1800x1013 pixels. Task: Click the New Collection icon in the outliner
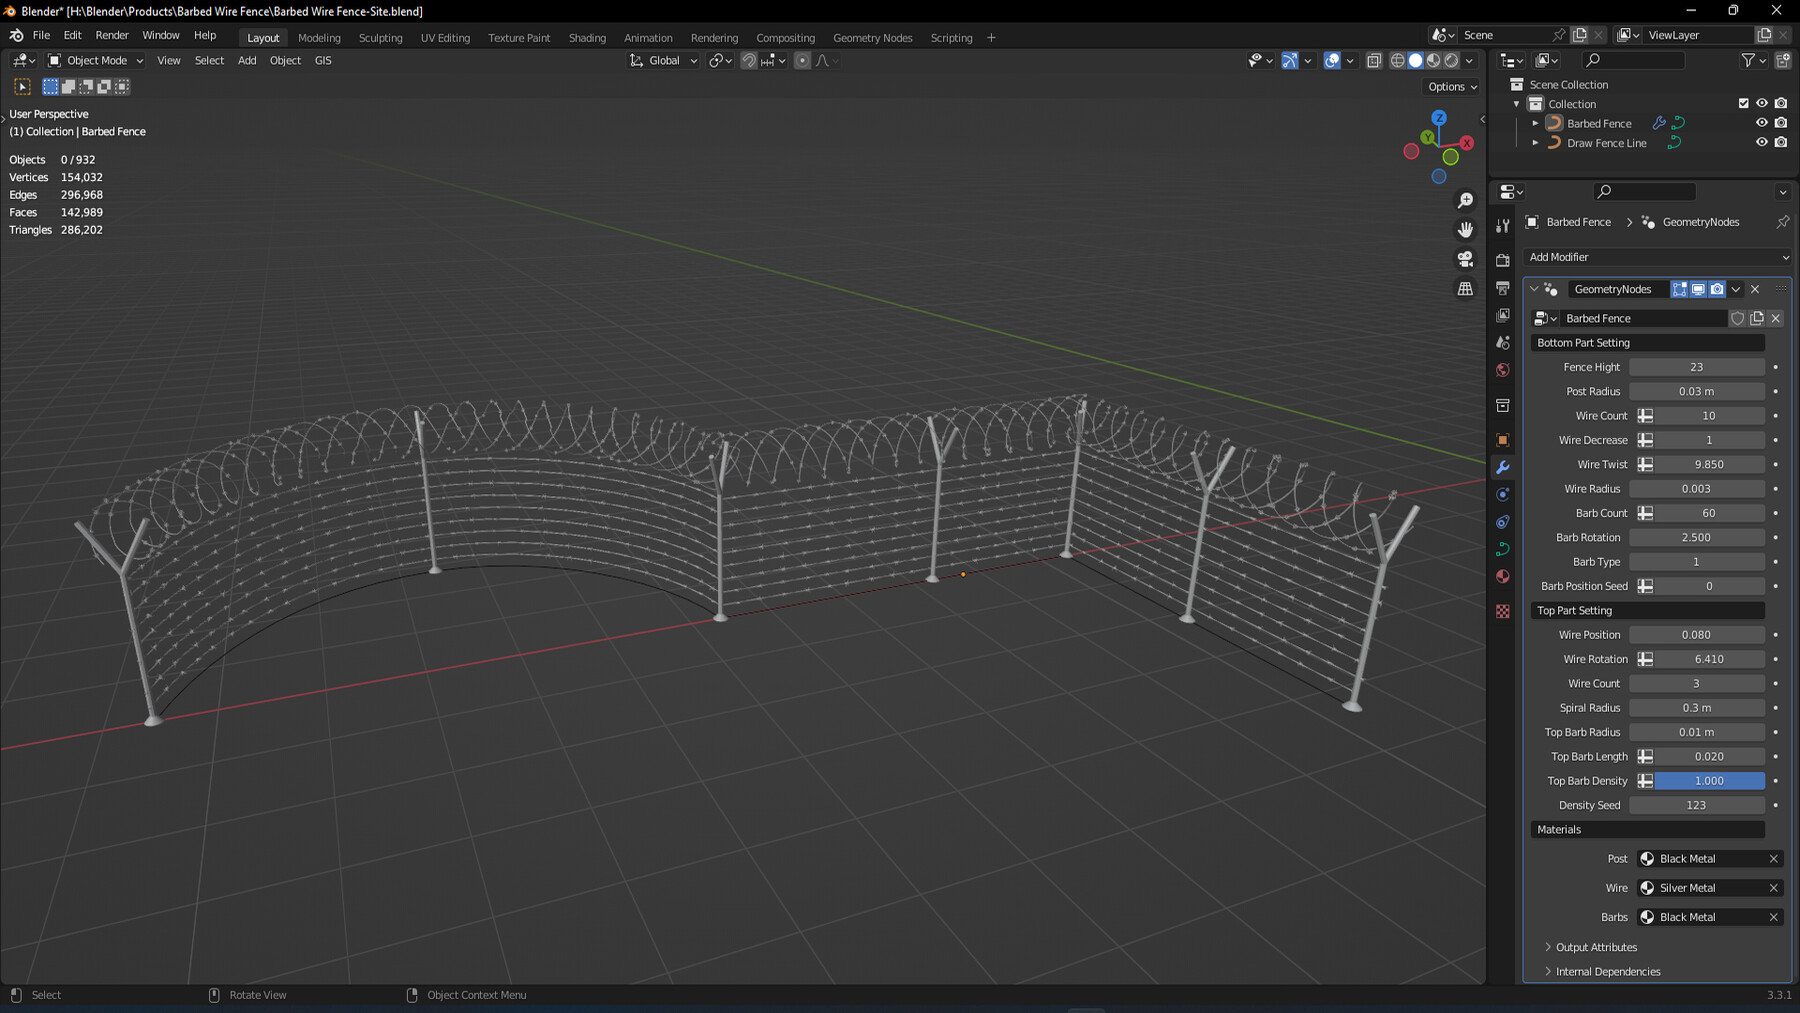(1783, 60)
